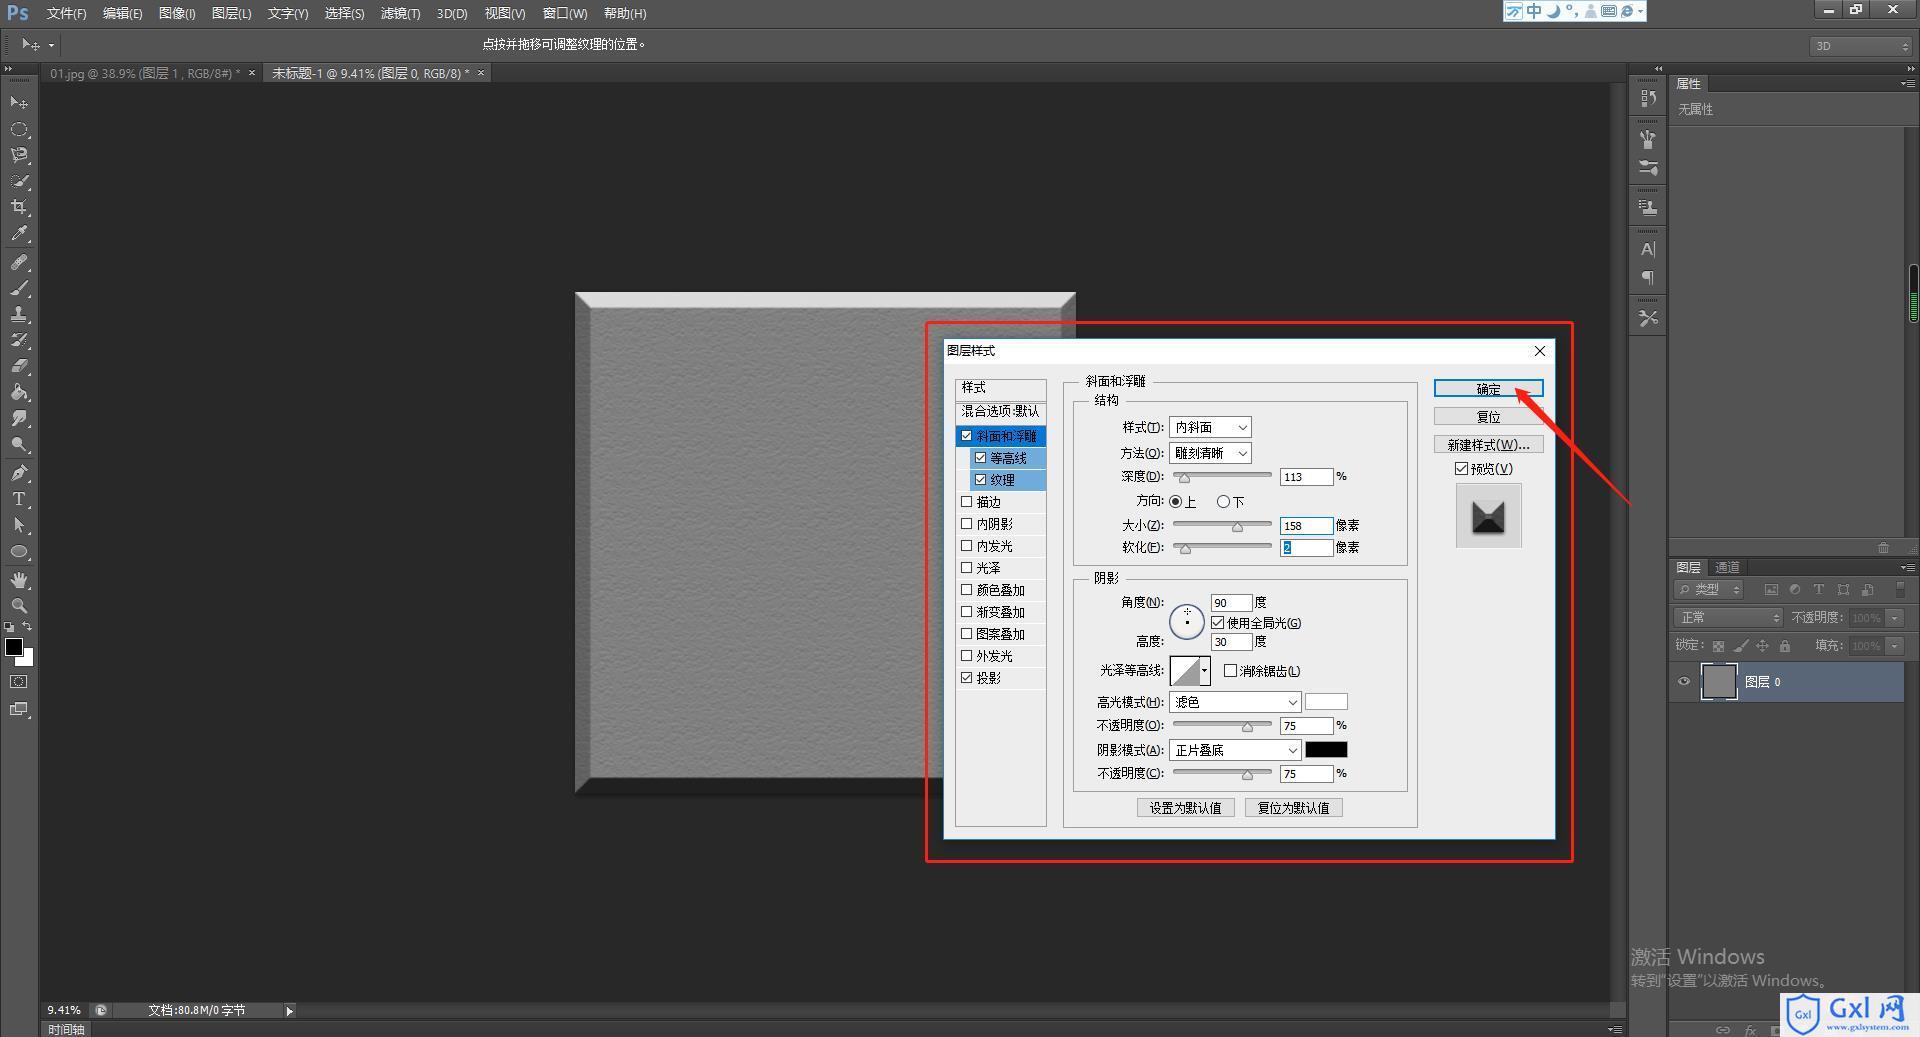Open the layer blend mode 正常 dropdown
Image resolution: width=1920 pixels, height=1037 pixels.
[1728, 618]
